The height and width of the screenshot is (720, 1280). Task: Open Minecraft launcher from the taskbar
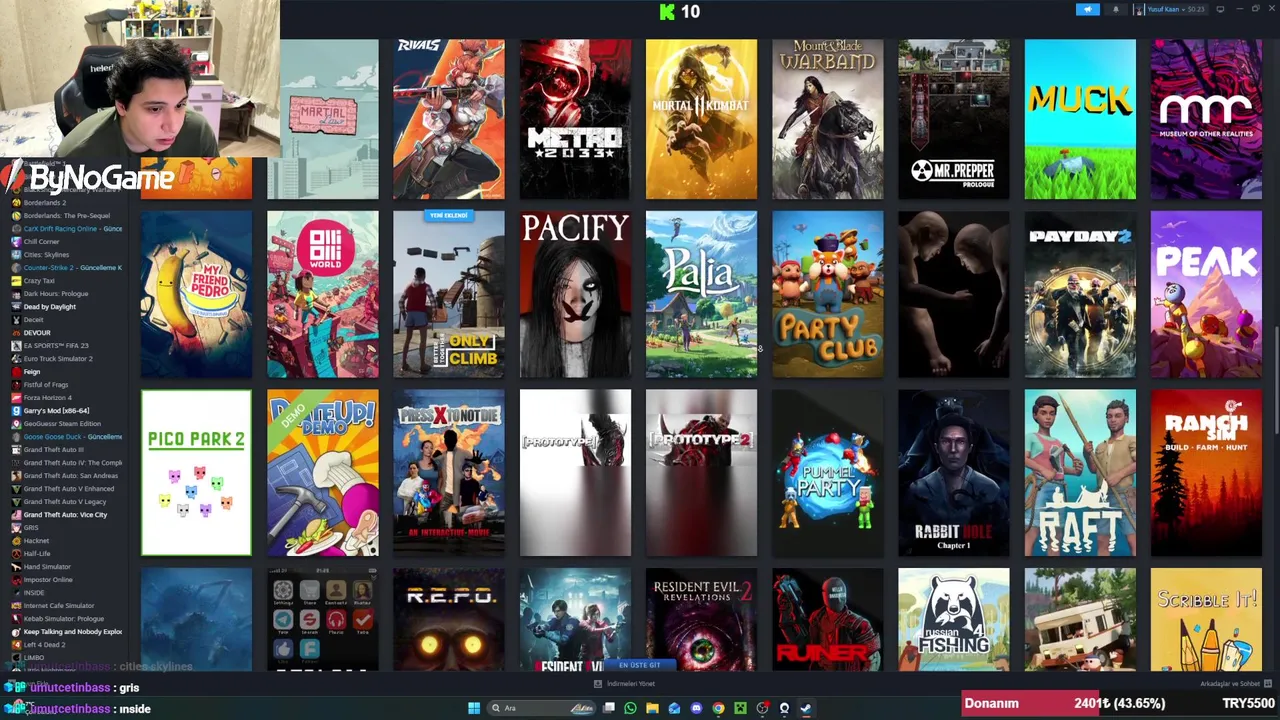[x=740, y=708]
